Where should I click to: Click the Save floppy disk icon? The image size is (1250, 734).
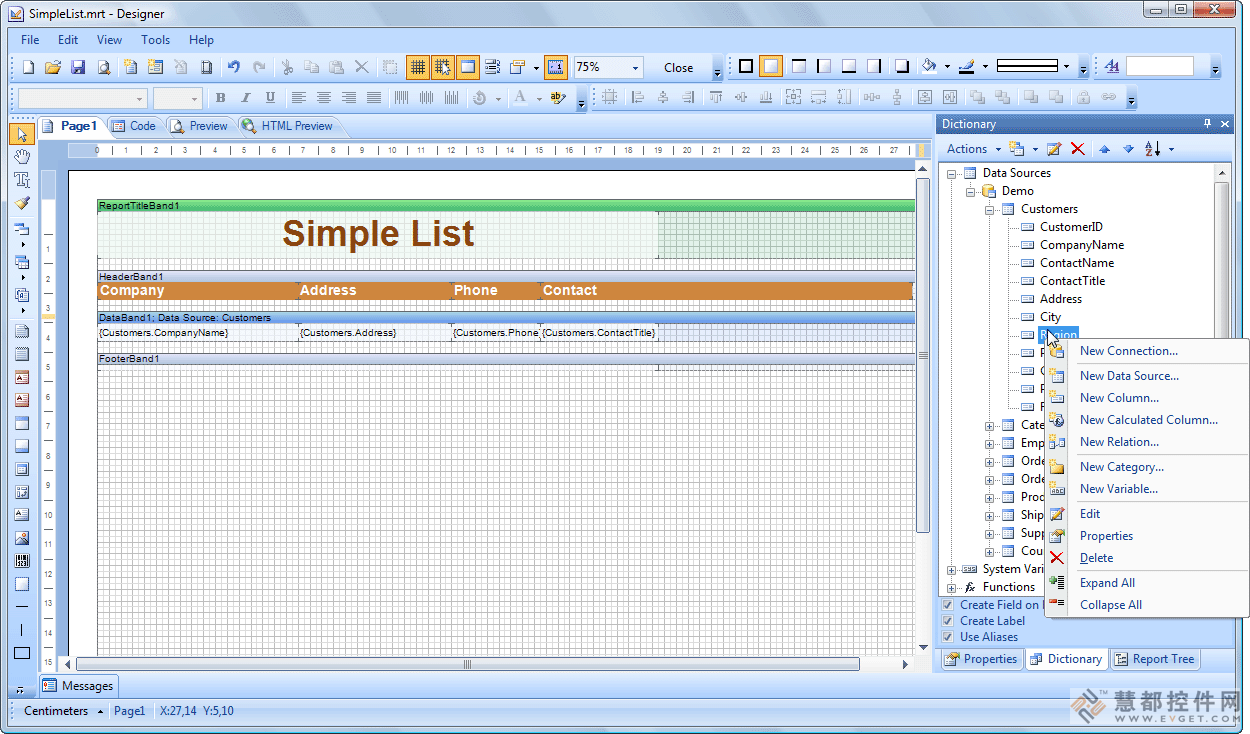78,68
